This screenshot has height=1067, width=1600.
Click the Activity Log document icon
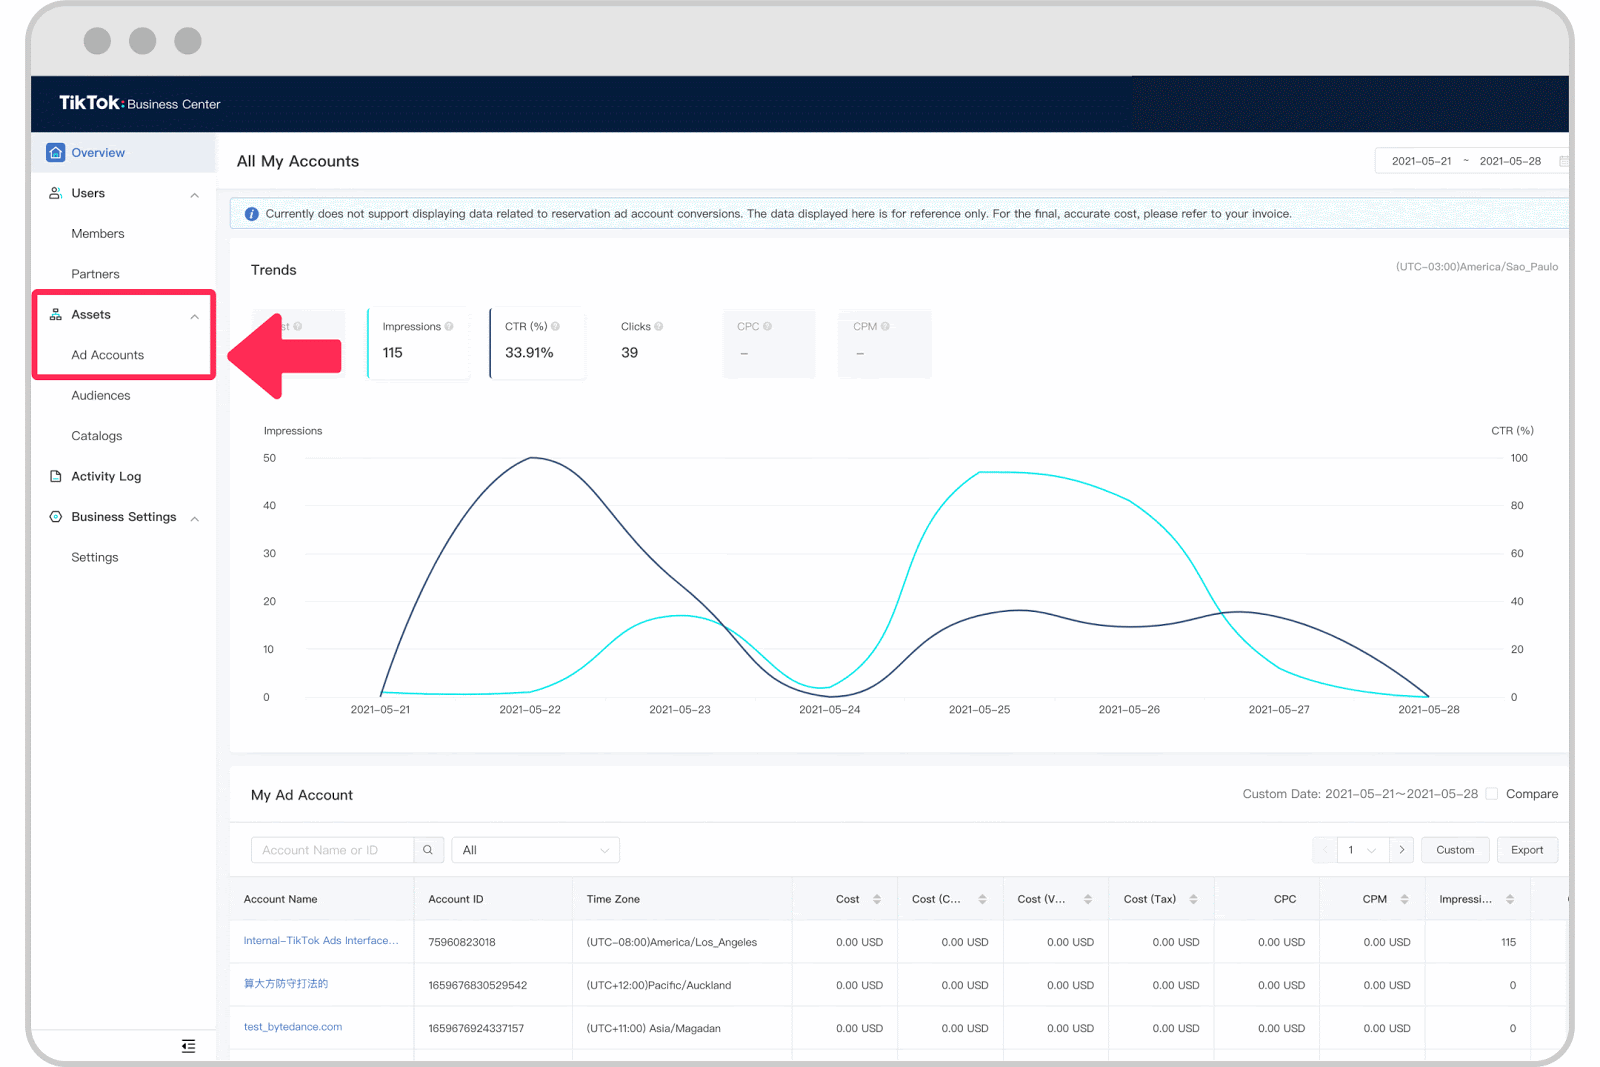[x=56, y=476]
